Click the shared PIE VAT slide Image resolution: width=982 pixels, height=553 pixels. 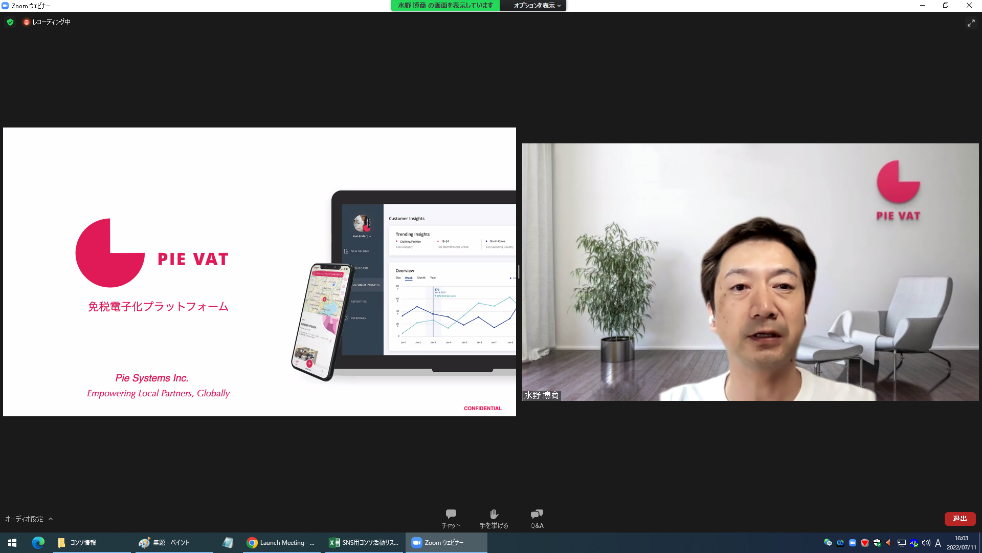pos(259,272)
